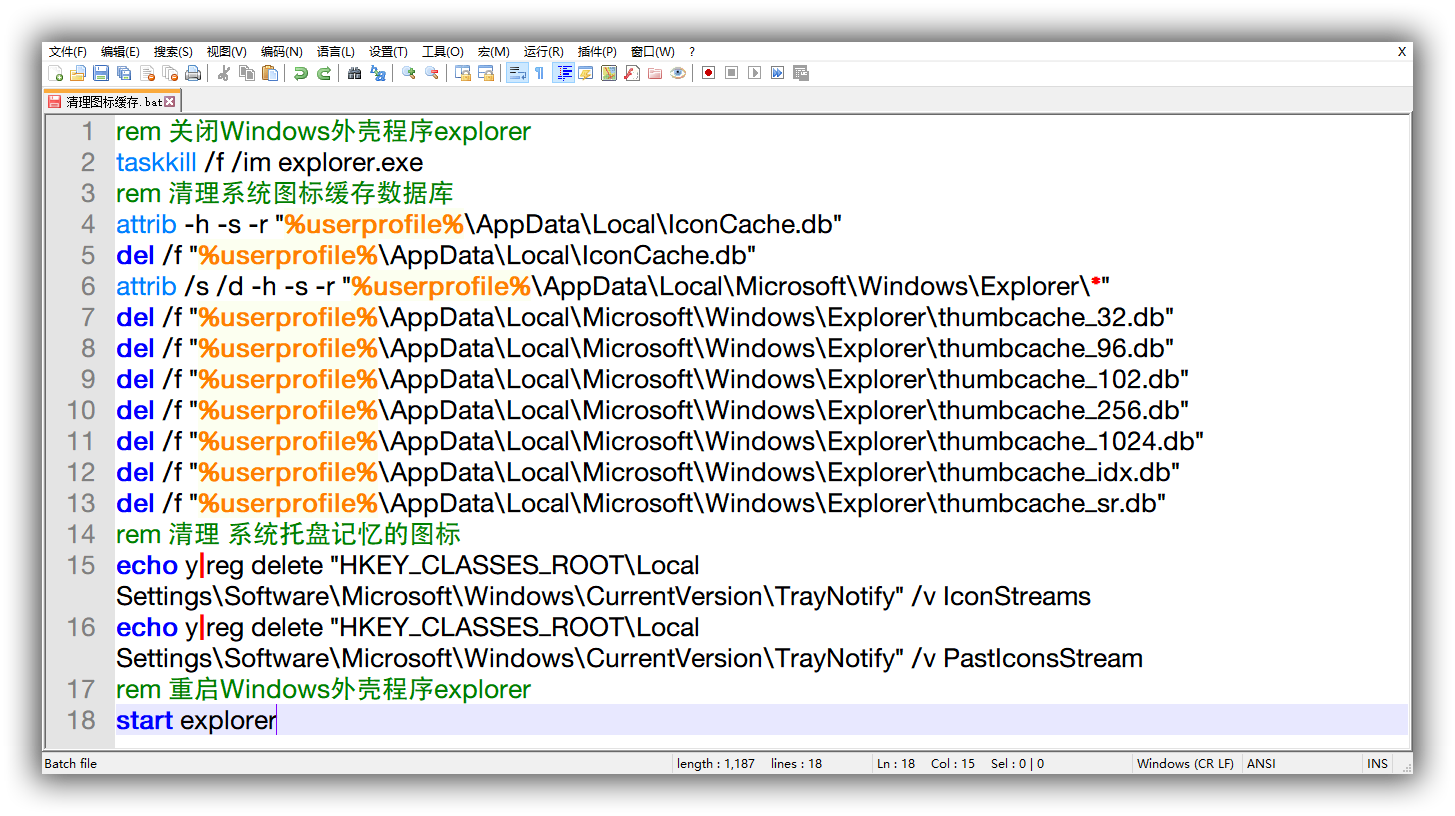
Task: Open the 编码(N) menu
Action: 282,51
